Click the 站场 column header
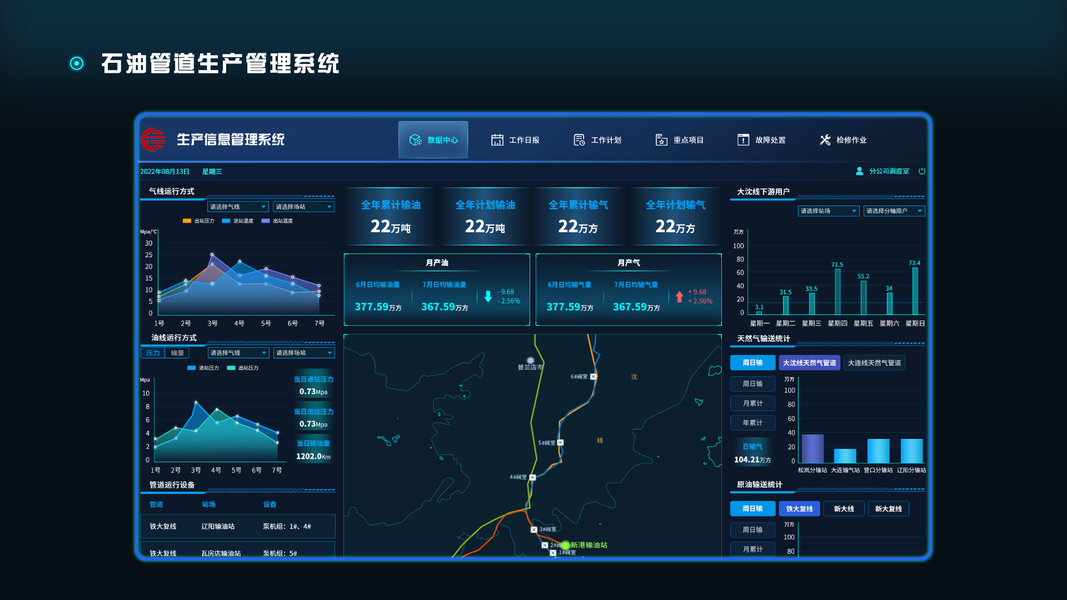 coord(208,504)
